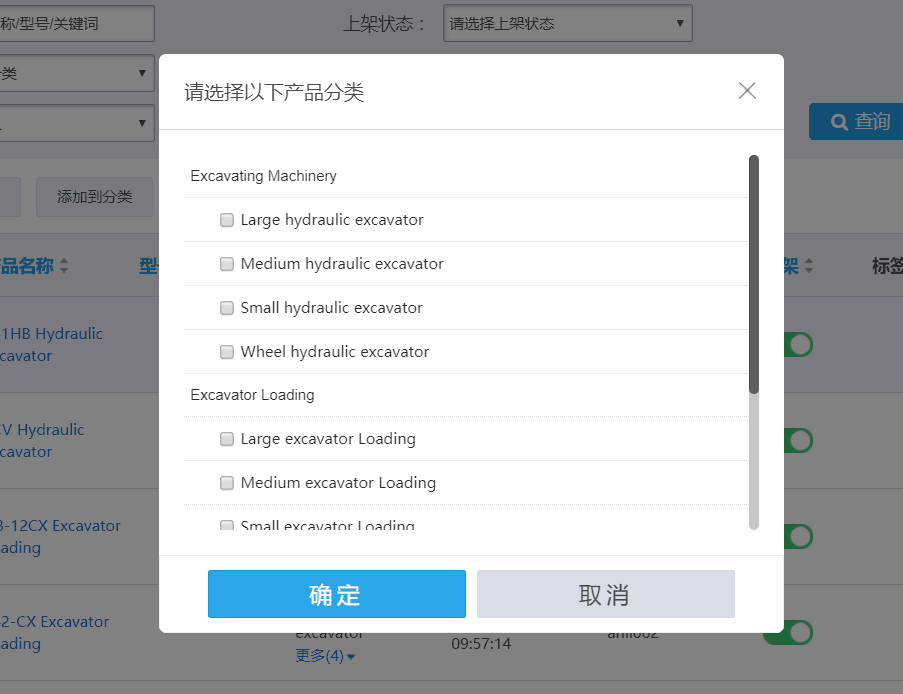Tick the Wheel hydraulic excavator option
Viewport: 903px width, 694px height.
(227, 352)
